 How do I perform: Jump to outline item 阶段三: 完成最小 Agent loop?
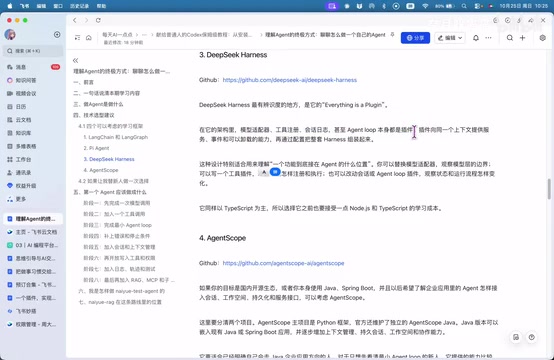[x=117, y=225]
